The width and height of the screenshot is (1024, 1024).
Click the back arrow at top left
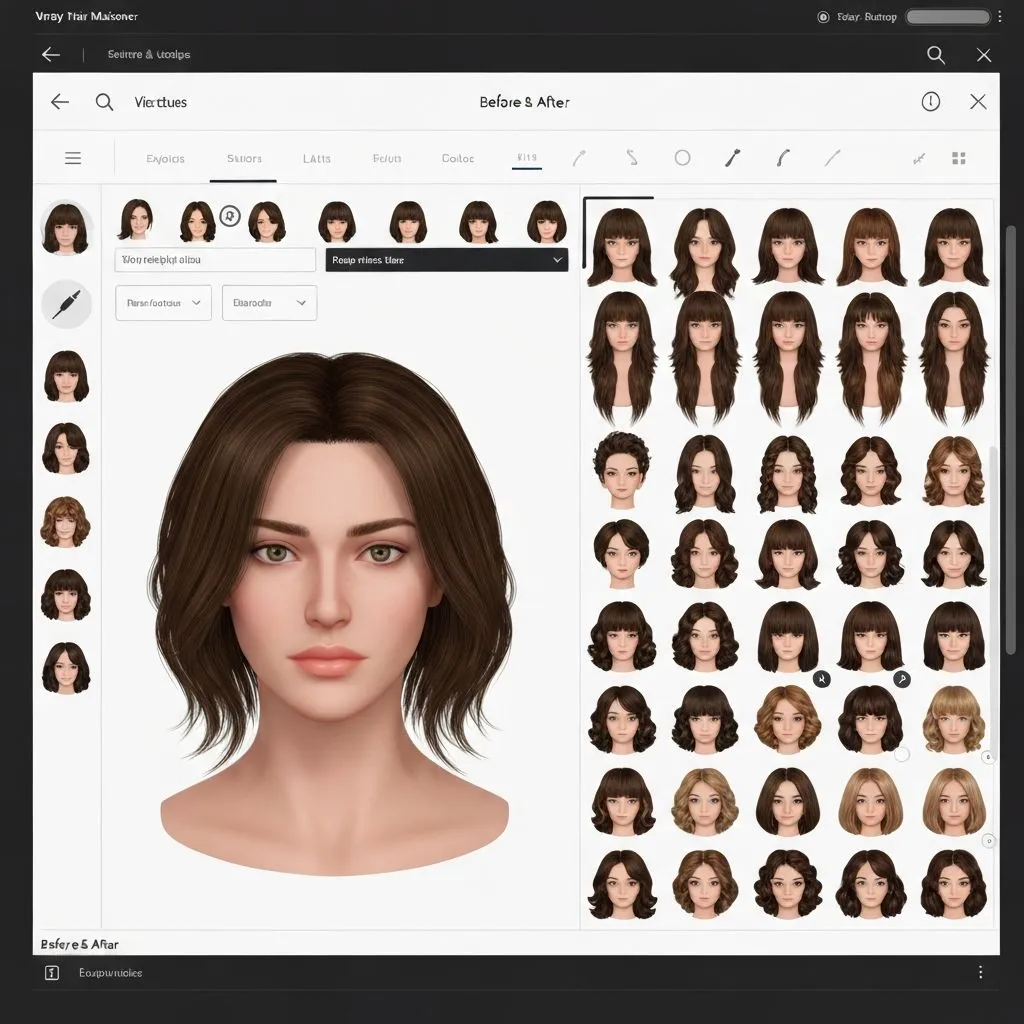tap(59, 101)
